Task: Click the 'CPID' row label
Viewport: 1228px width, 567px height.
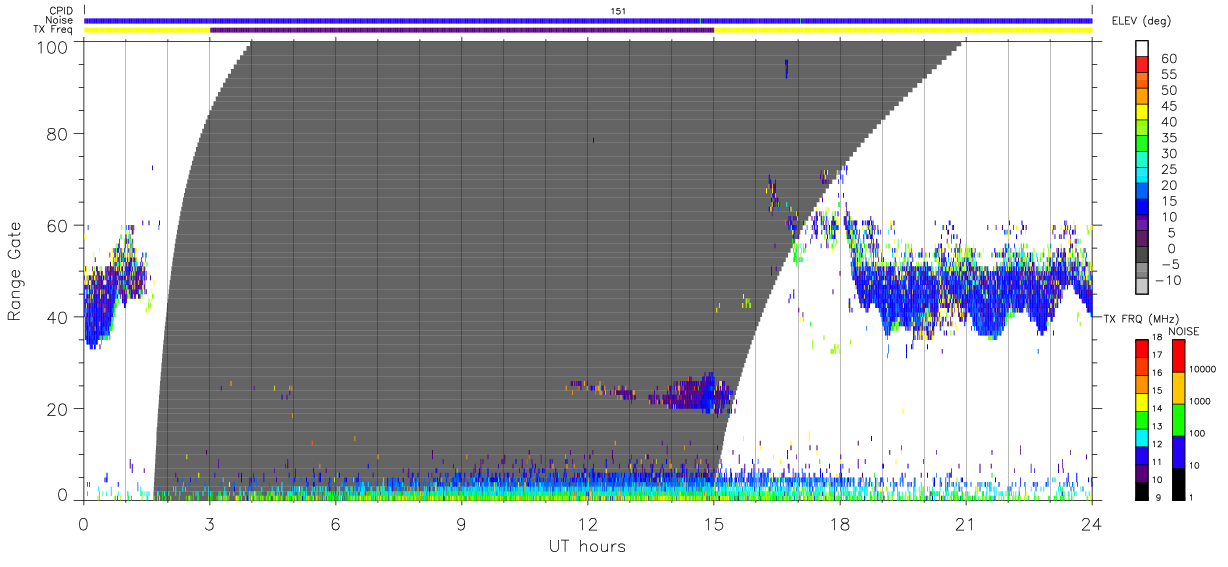Action: pyautogui.click(x=61, y=11)
